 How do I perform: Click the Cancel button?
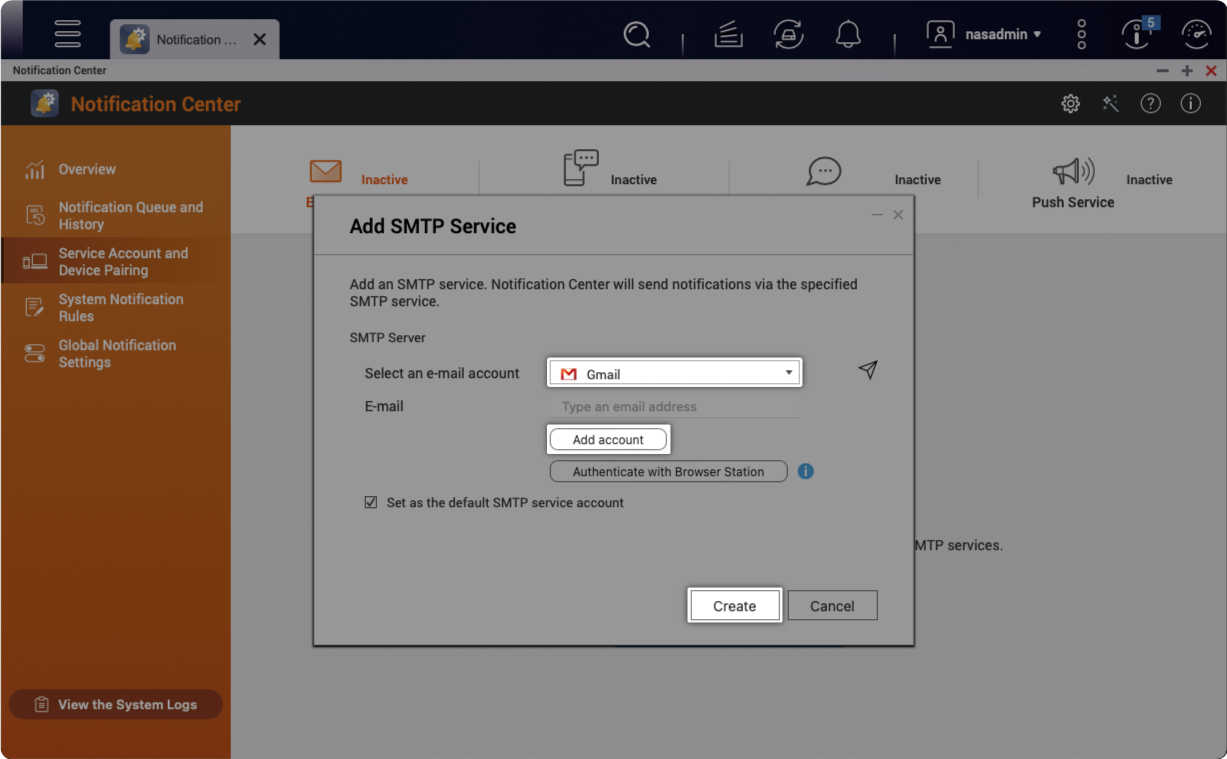(832, 605)
